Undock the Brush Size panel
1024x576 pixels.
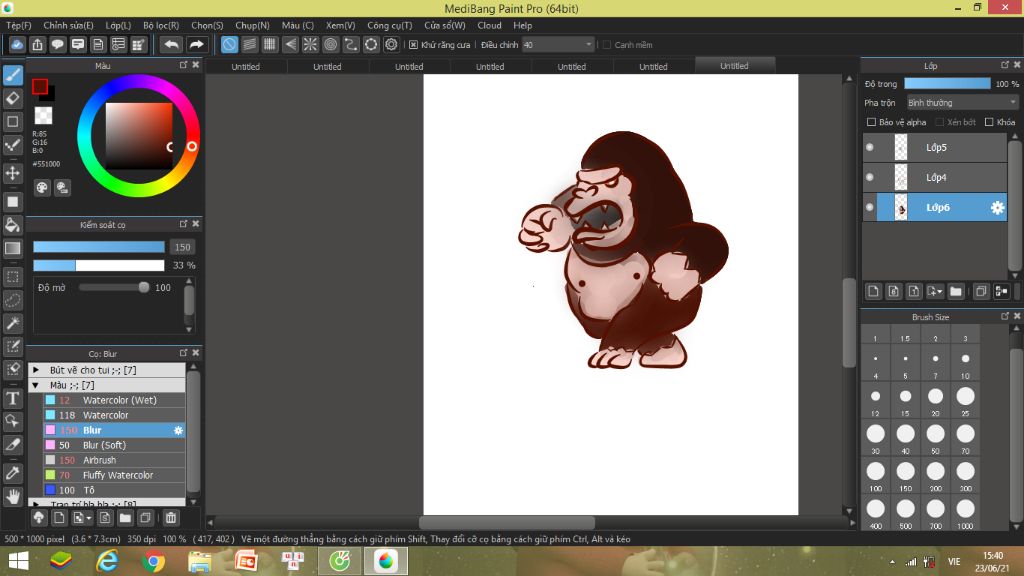tap(1005, 316)
